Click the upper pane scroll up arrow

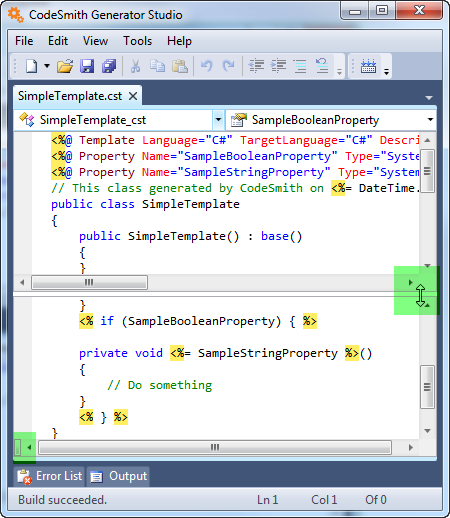[x=427, y=140]
